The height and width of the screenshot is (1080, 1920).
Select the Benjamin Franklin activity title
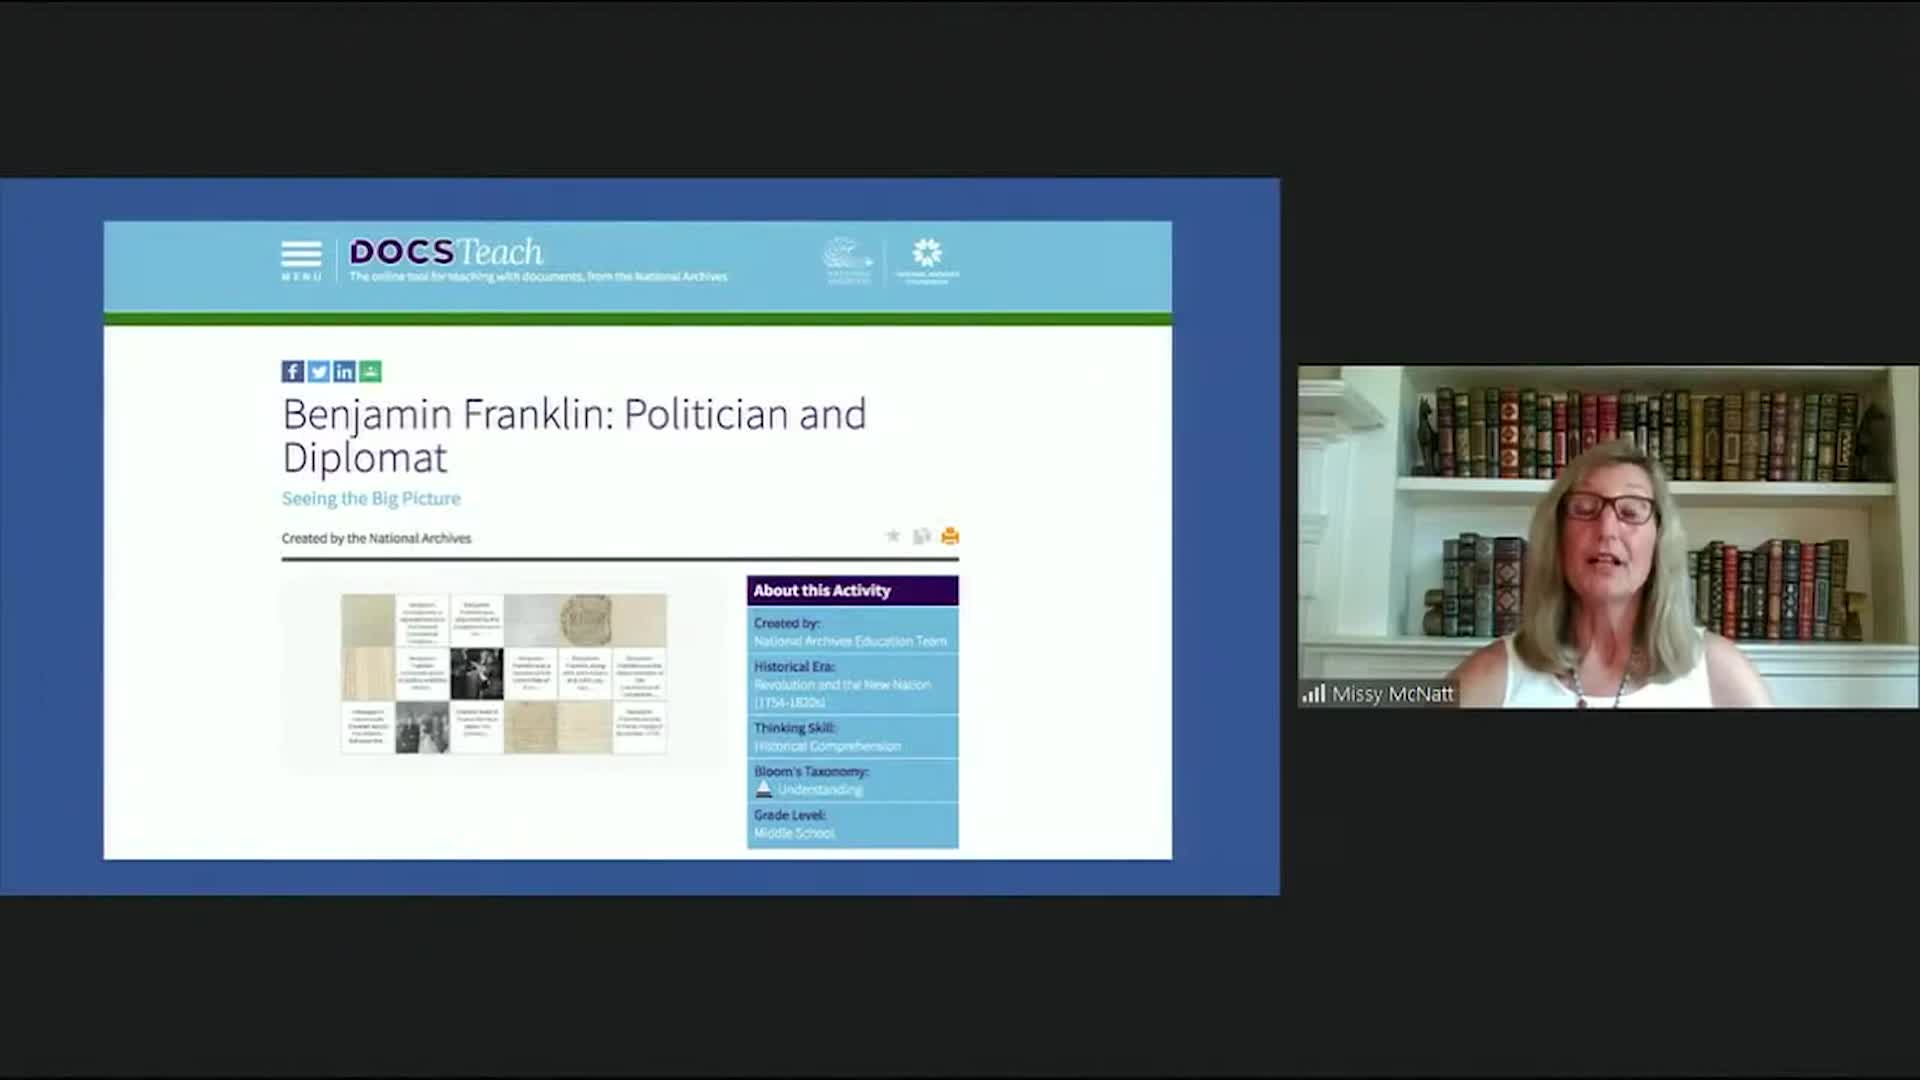pos(574,435)
